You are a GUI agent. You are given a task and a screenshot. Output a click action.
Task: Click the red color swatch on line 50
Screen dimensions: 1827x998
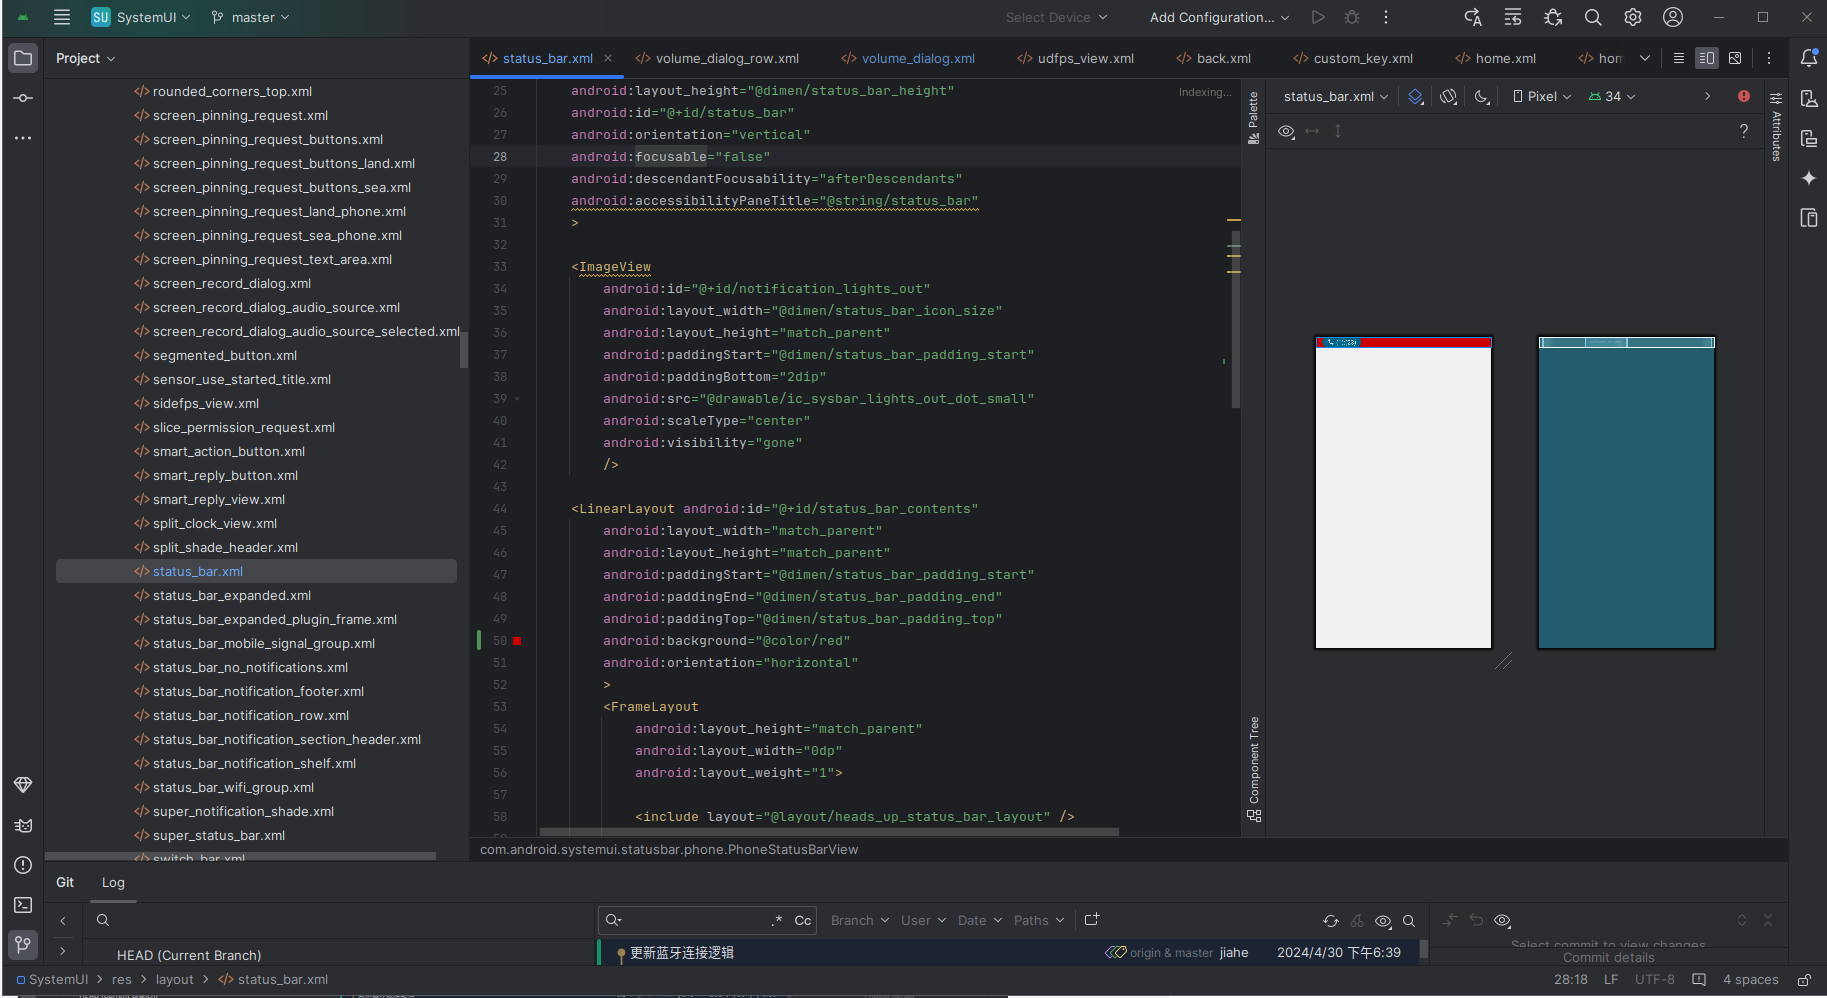tap(517, 640)
